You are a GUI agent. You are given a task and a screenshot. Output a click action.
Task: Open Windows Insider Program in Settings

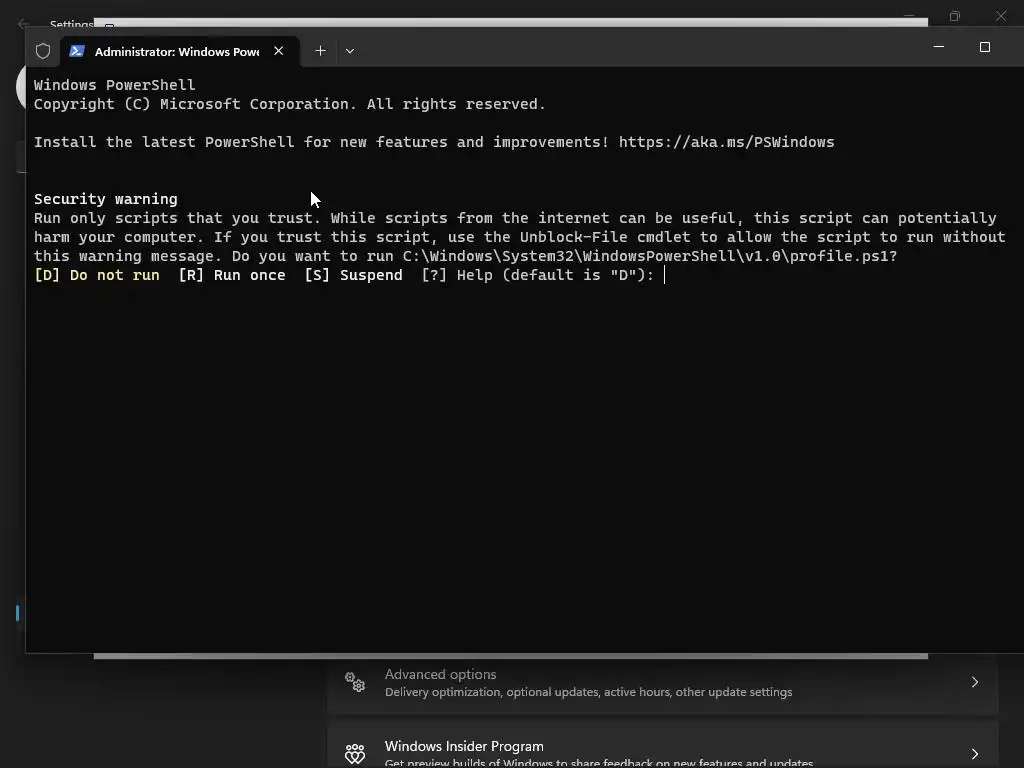(x=662, y=746)
